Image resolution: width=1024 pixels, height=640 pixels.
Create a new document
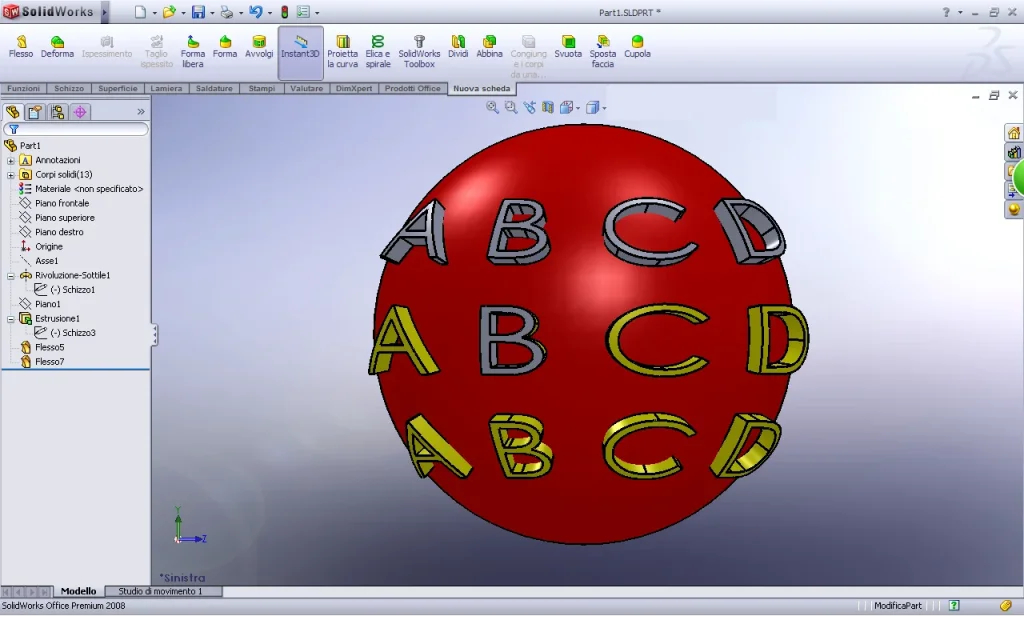(140, 12)
